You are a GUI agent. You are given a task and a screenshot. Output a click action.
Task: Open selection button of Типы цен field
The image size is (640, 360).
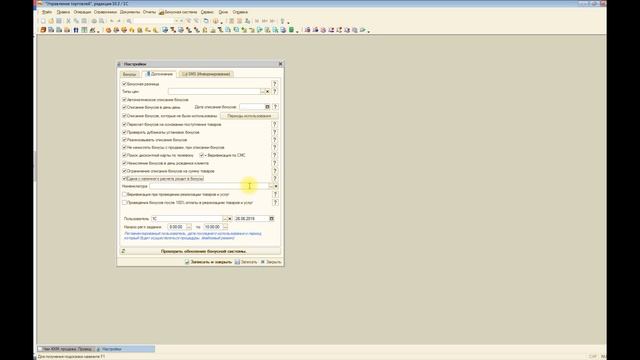pyautogui.click(x=262, y=91)
